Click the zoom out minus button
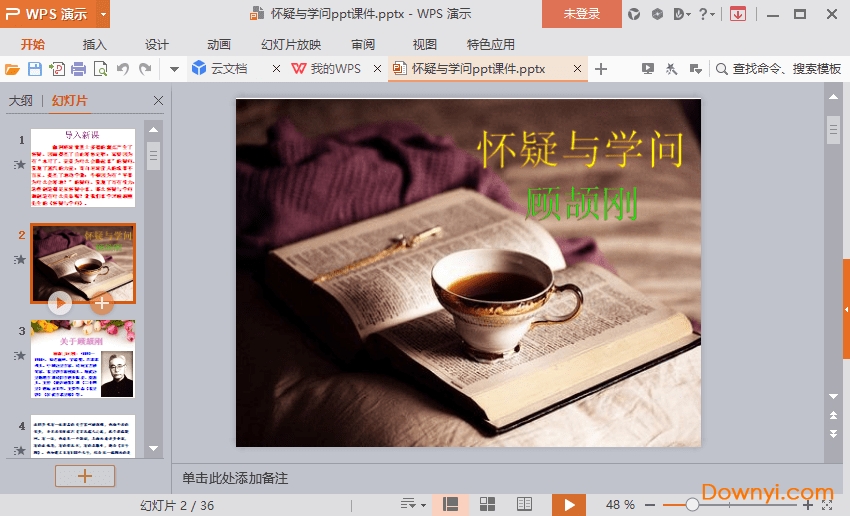 coord(650,505)
